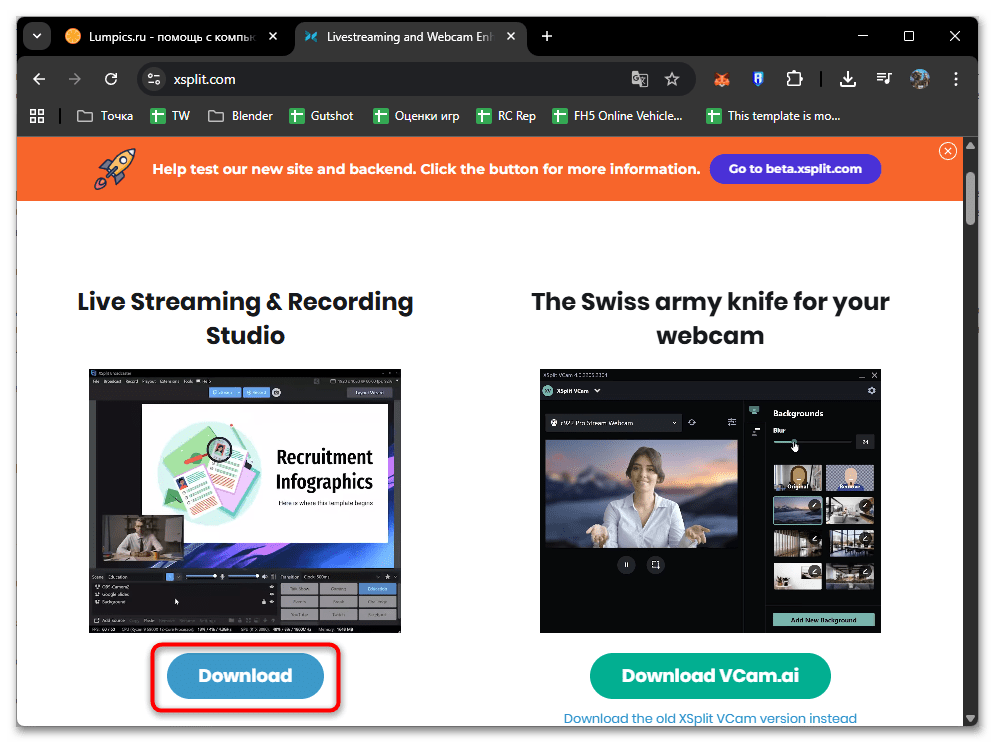Open the FH5 Online Vehicle bookmark
This screenshot has height=743, width=995.
(617, 115)
